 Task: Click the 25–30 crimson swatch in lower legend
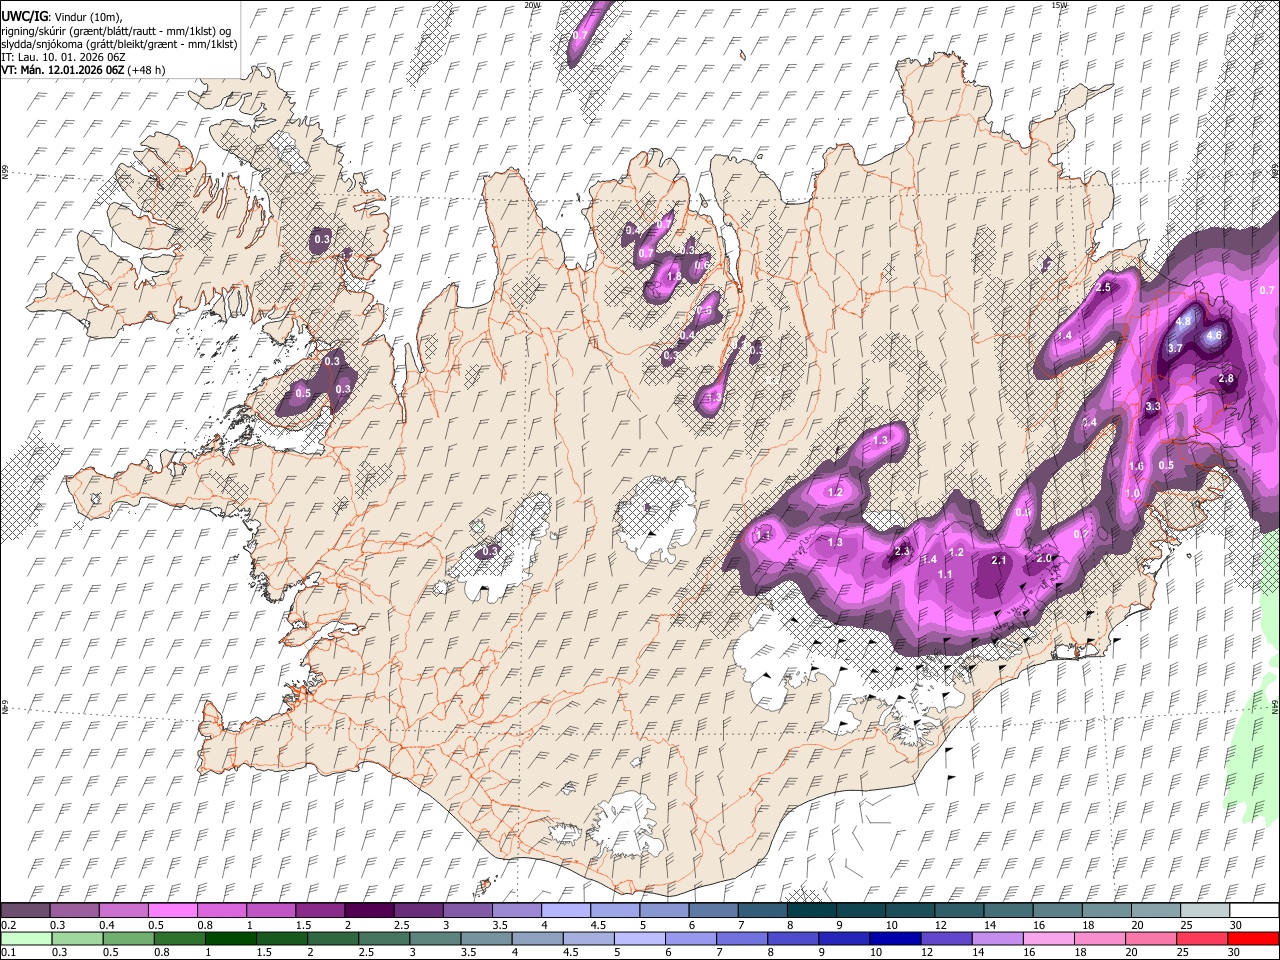click(x=1204, y=938)
